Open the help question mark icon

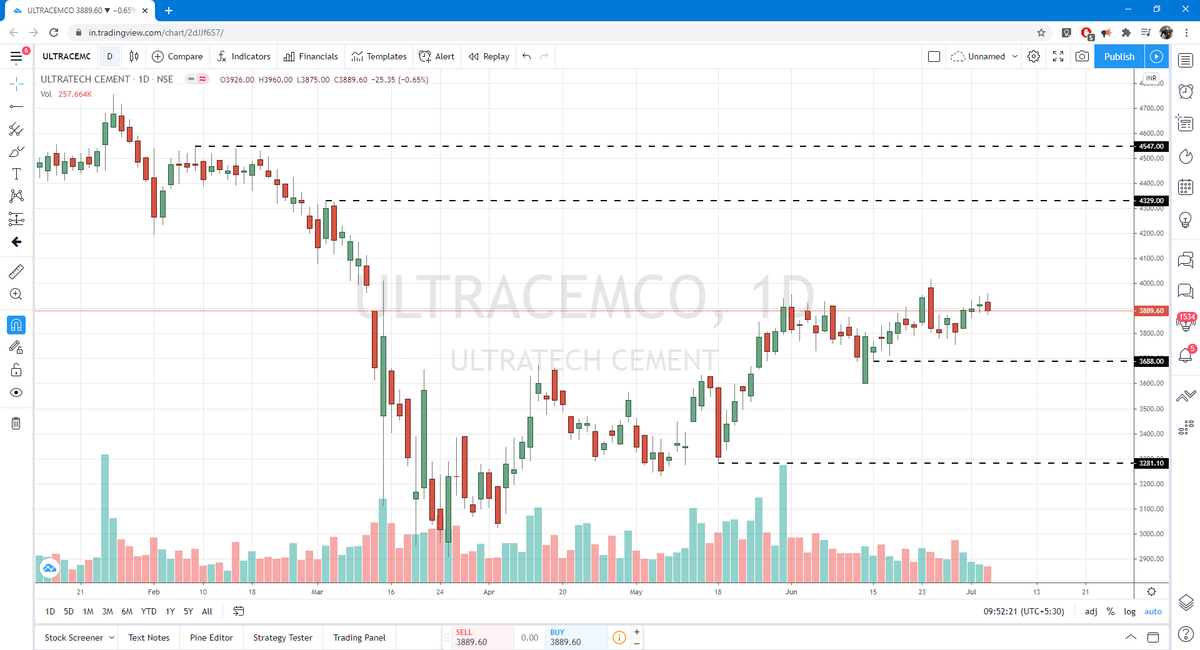(1186, 635)
